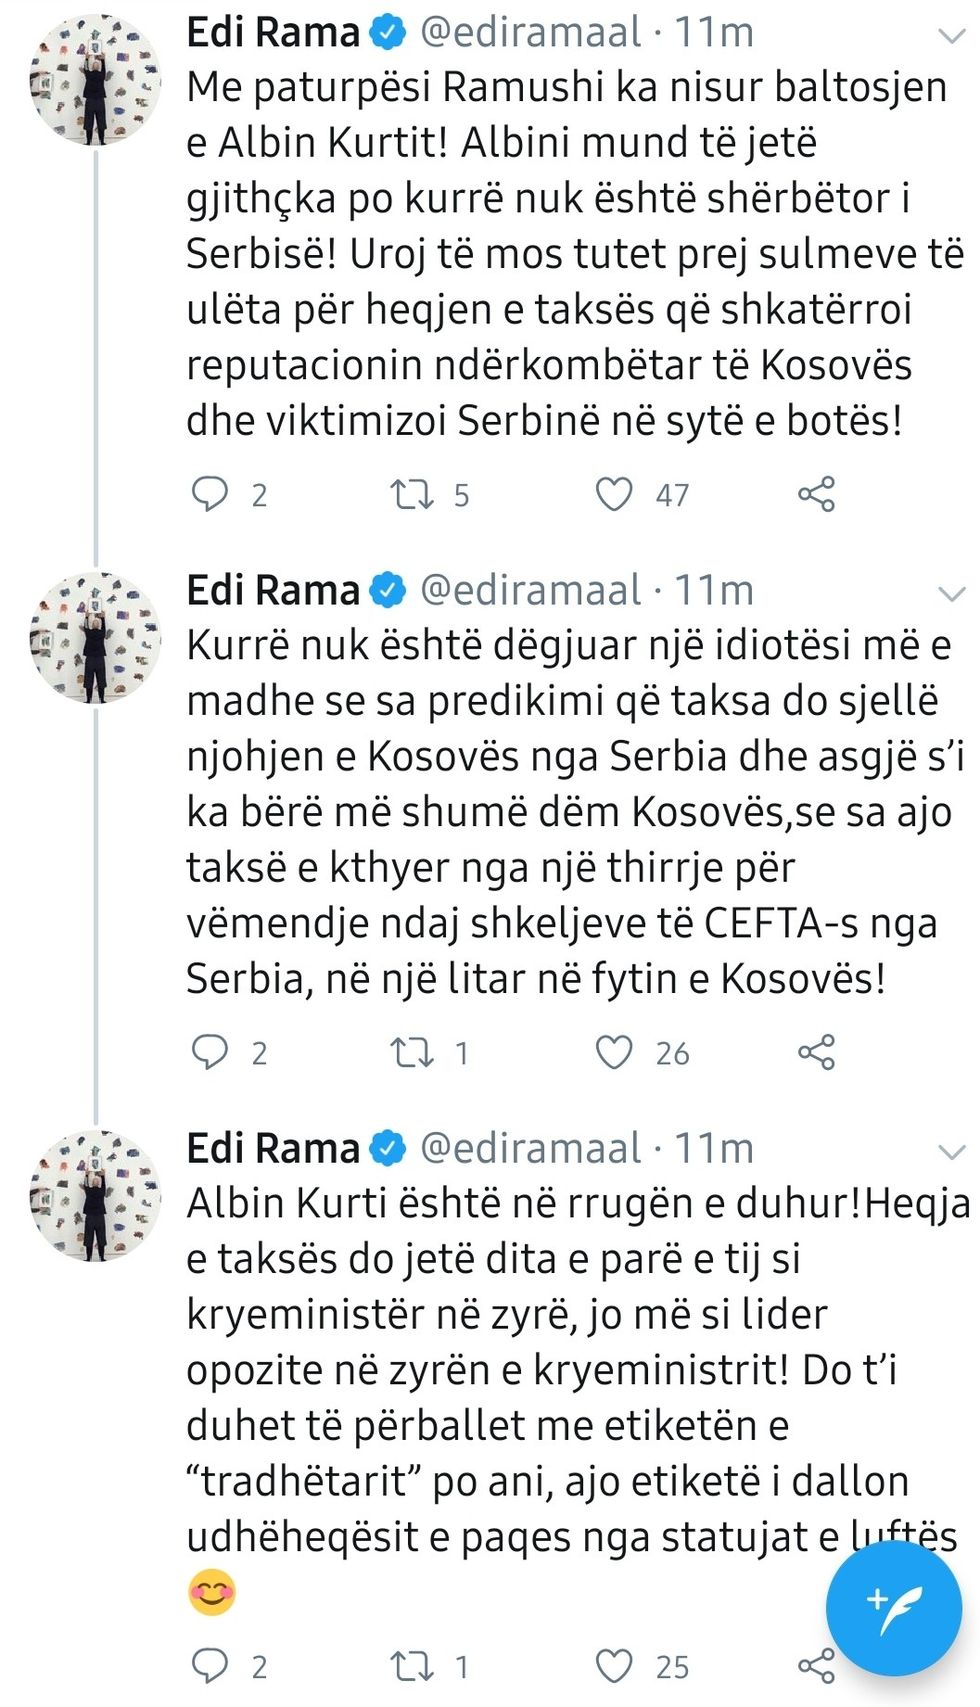Reply to the first tweet about Ramushi
This screenshot has height=1707, width=980.
point(213,491)
